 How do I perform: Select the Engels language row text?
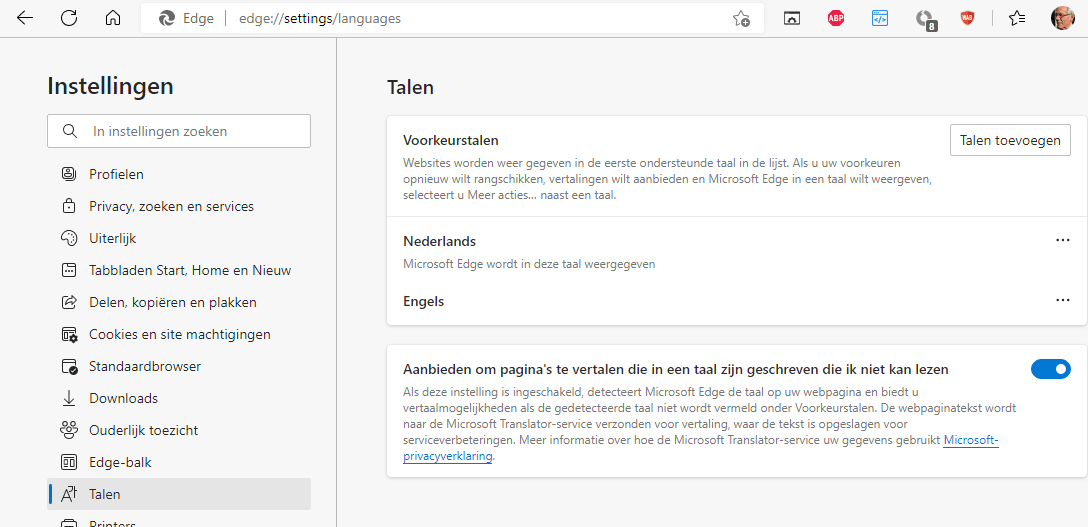click(x=423, y=302)
